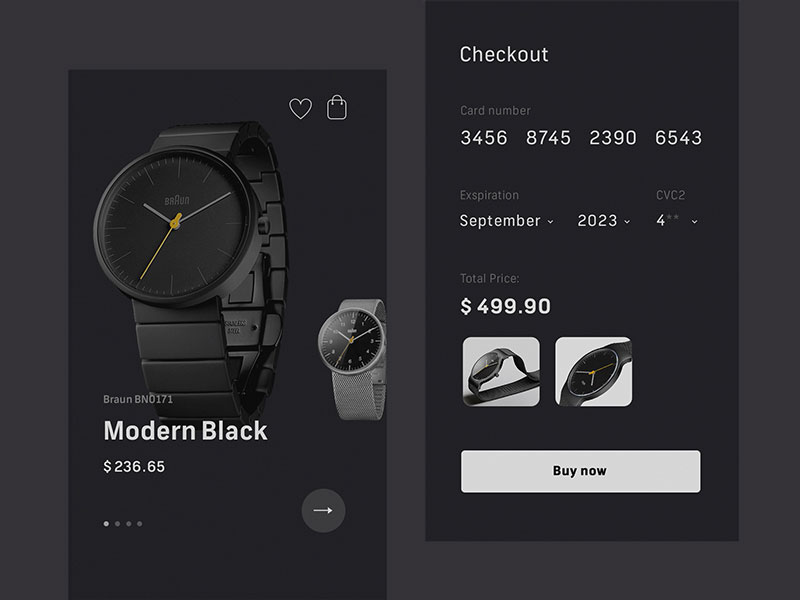Click the Modern Black product title
Screen dimensions: 800x600
tap(186, 431)
